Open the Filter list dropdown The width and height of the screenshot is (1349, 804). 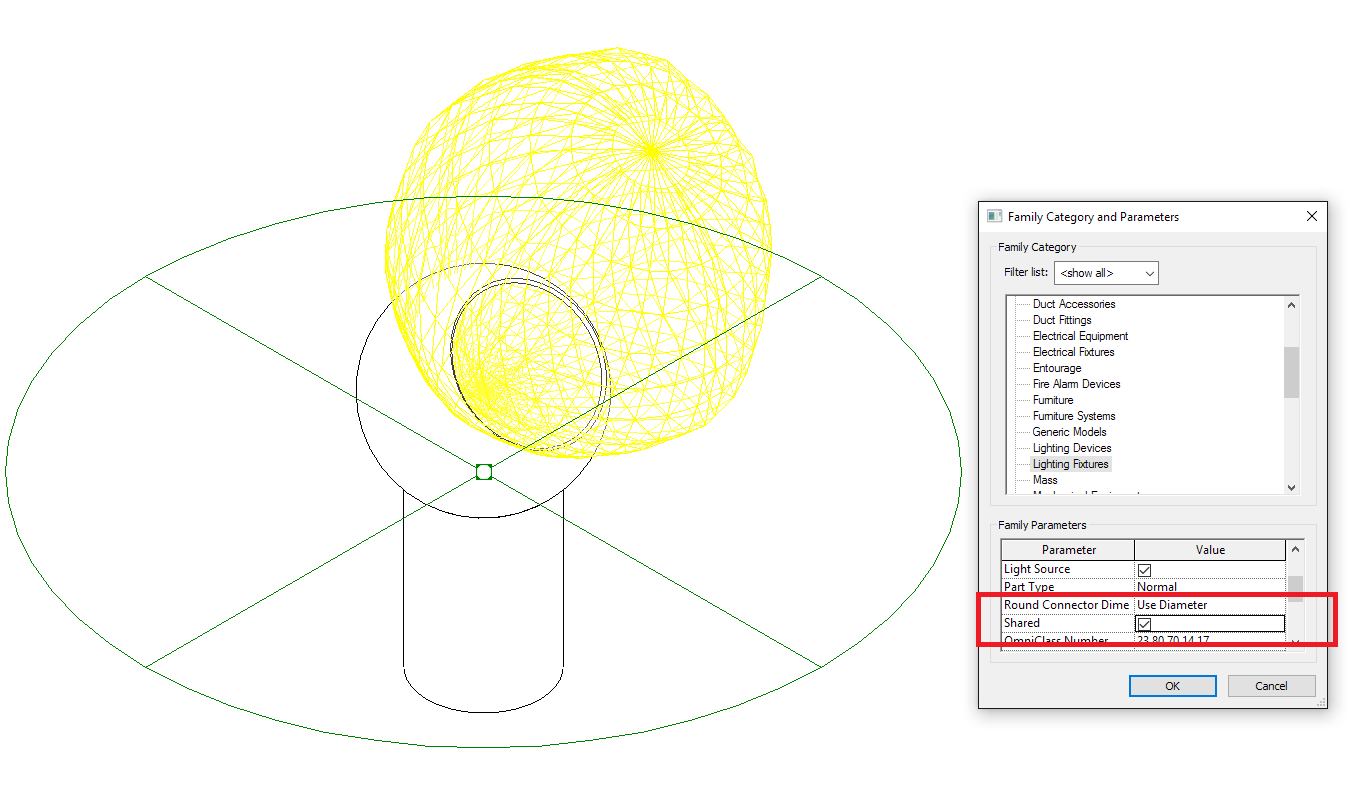pos(1106,273)
